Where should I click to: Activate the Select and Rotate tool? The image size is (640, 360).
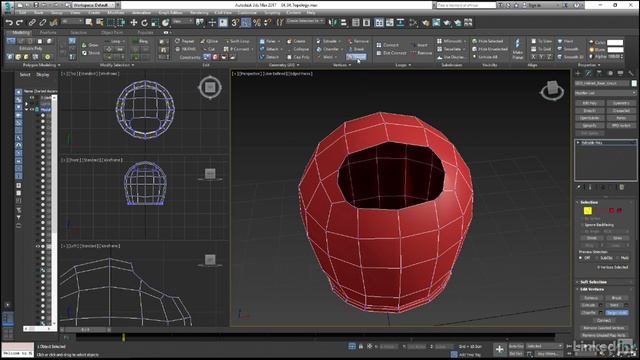(144, 23)
